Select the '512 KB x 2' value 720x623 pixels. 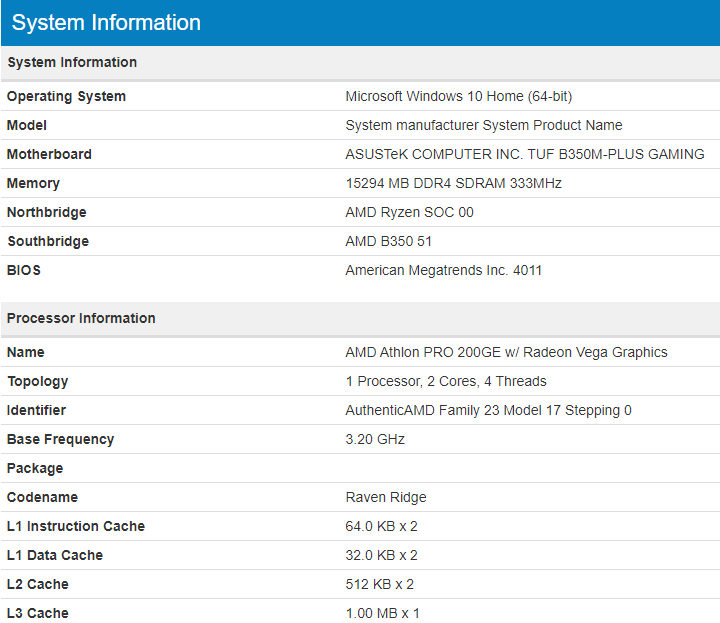[x=380, y=584]
